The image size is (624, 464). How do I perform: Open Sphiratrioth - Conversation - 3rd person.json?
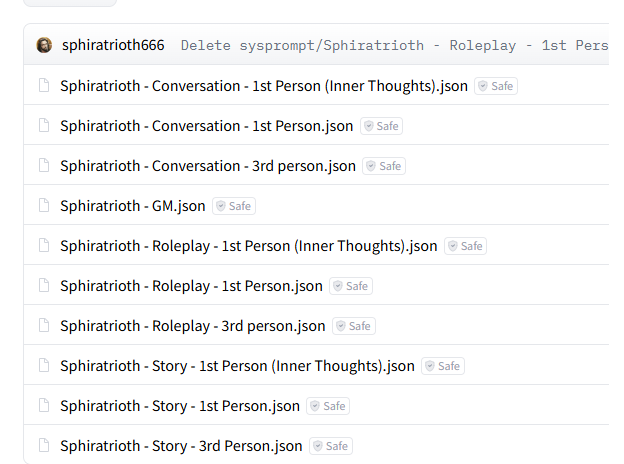pyautogui.click(x=208, y=166)
